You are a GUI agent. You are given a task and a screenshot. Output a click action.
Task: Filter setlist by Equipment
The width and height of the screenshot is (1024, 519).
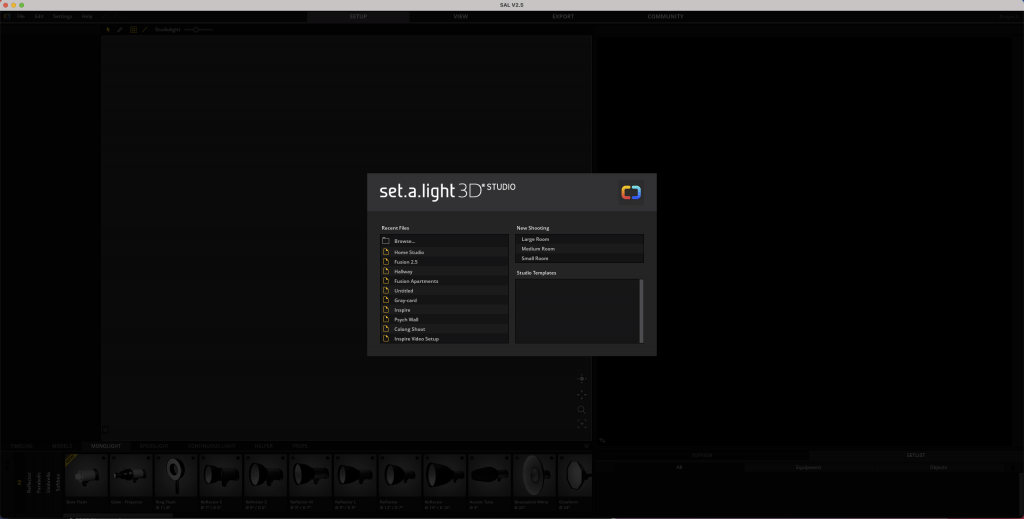tap(808, 467)
